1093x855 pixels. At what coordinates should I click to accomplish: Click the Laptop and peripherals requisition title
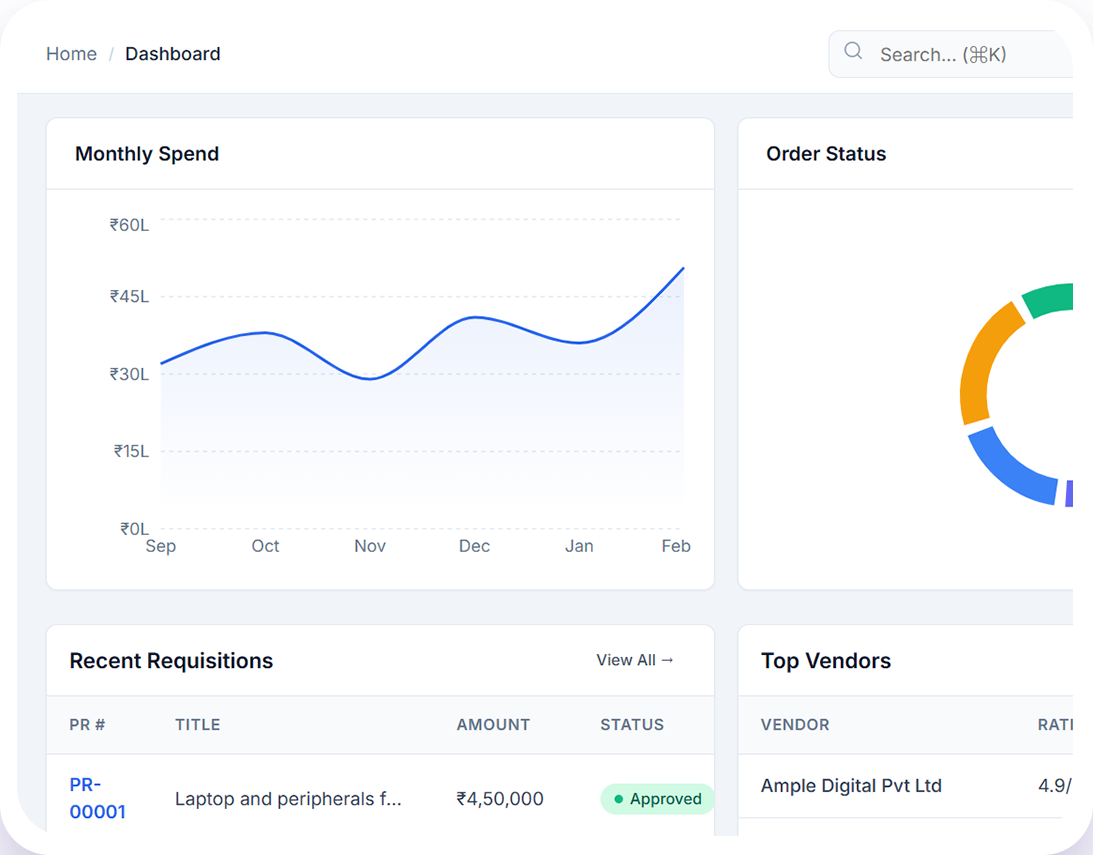coord(288,799)
